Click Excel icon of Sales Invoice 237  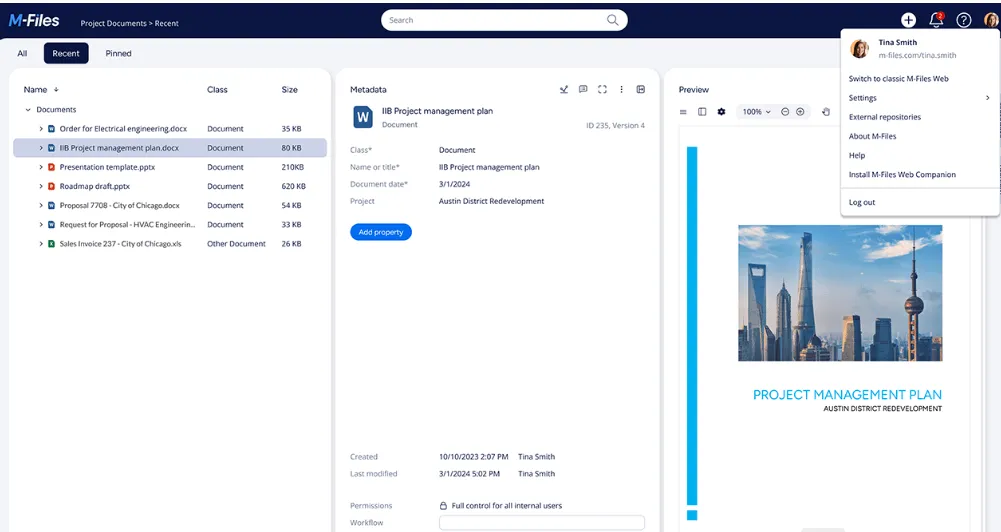pyautogui.click(x=51, y=243)
